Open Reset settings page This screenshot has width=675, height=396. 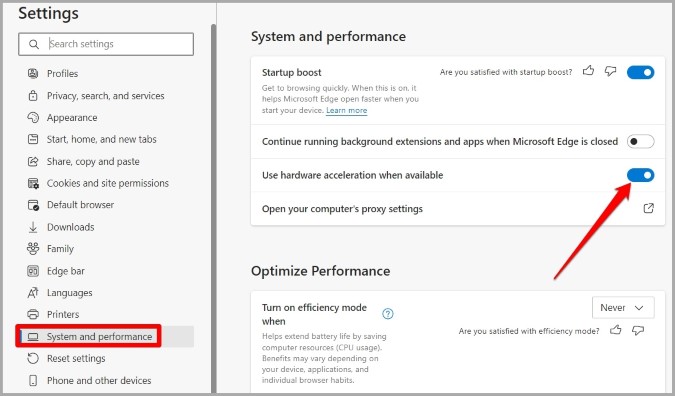coord(76,358)
